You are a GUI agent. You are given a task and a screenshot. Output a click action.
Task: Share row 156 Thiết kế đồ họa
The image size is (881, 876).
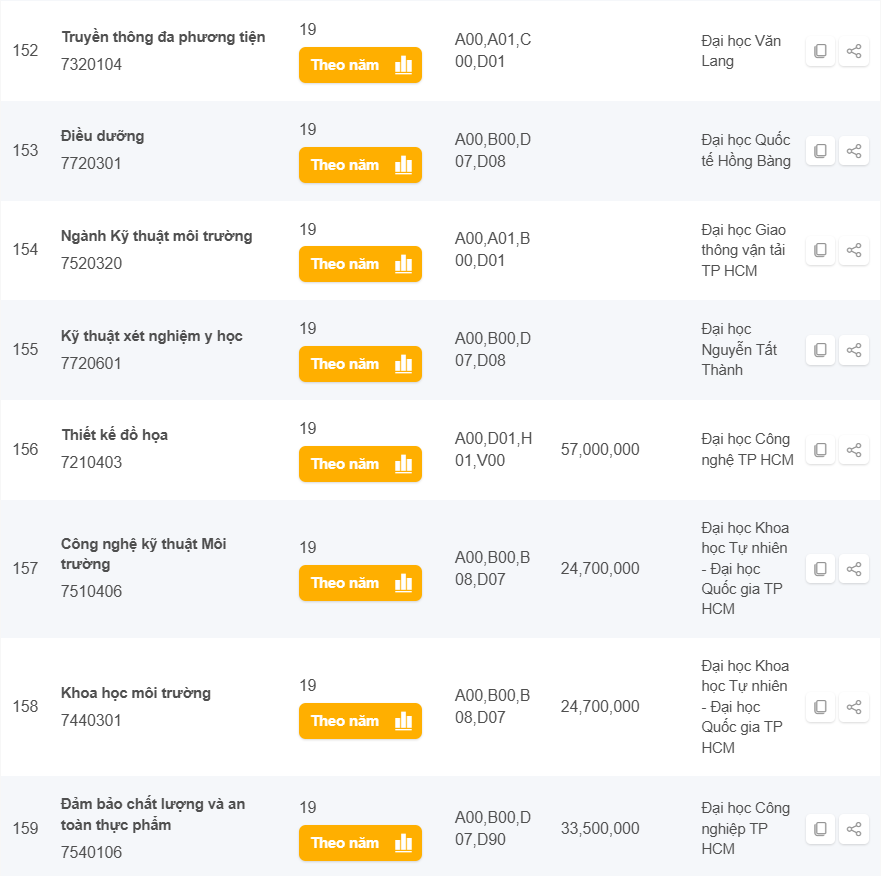(854, 450)
